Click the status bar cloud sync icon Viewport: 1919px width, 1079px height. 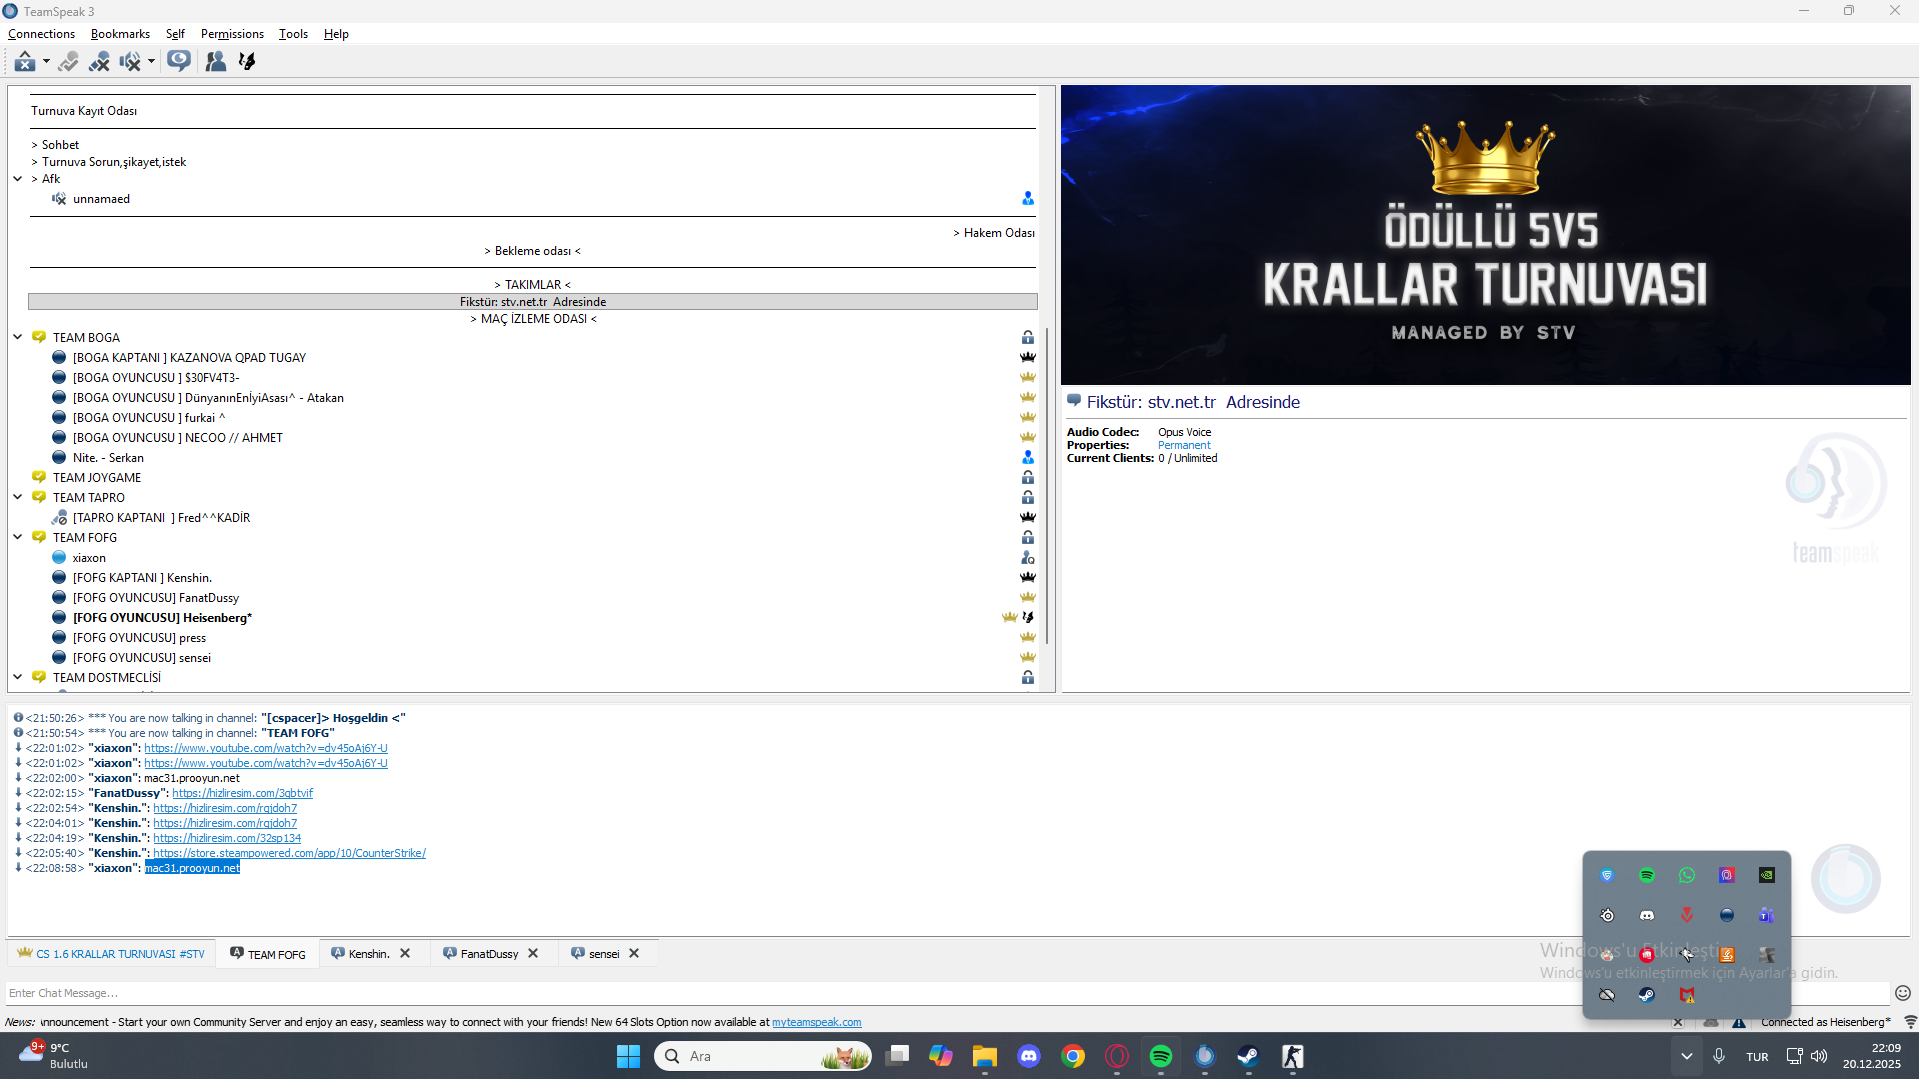pos(1711,1023)
